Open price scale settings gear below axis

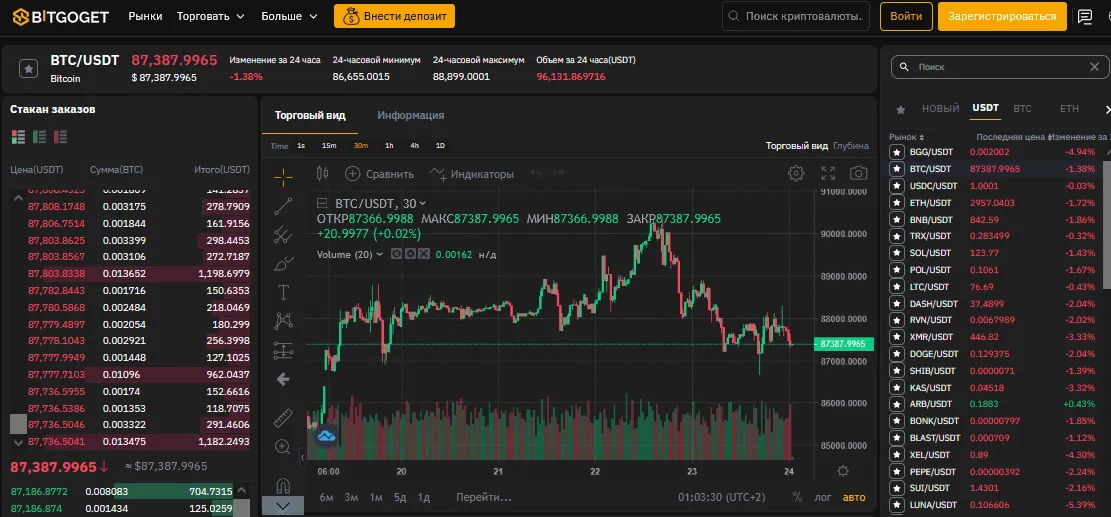(842, 471)
